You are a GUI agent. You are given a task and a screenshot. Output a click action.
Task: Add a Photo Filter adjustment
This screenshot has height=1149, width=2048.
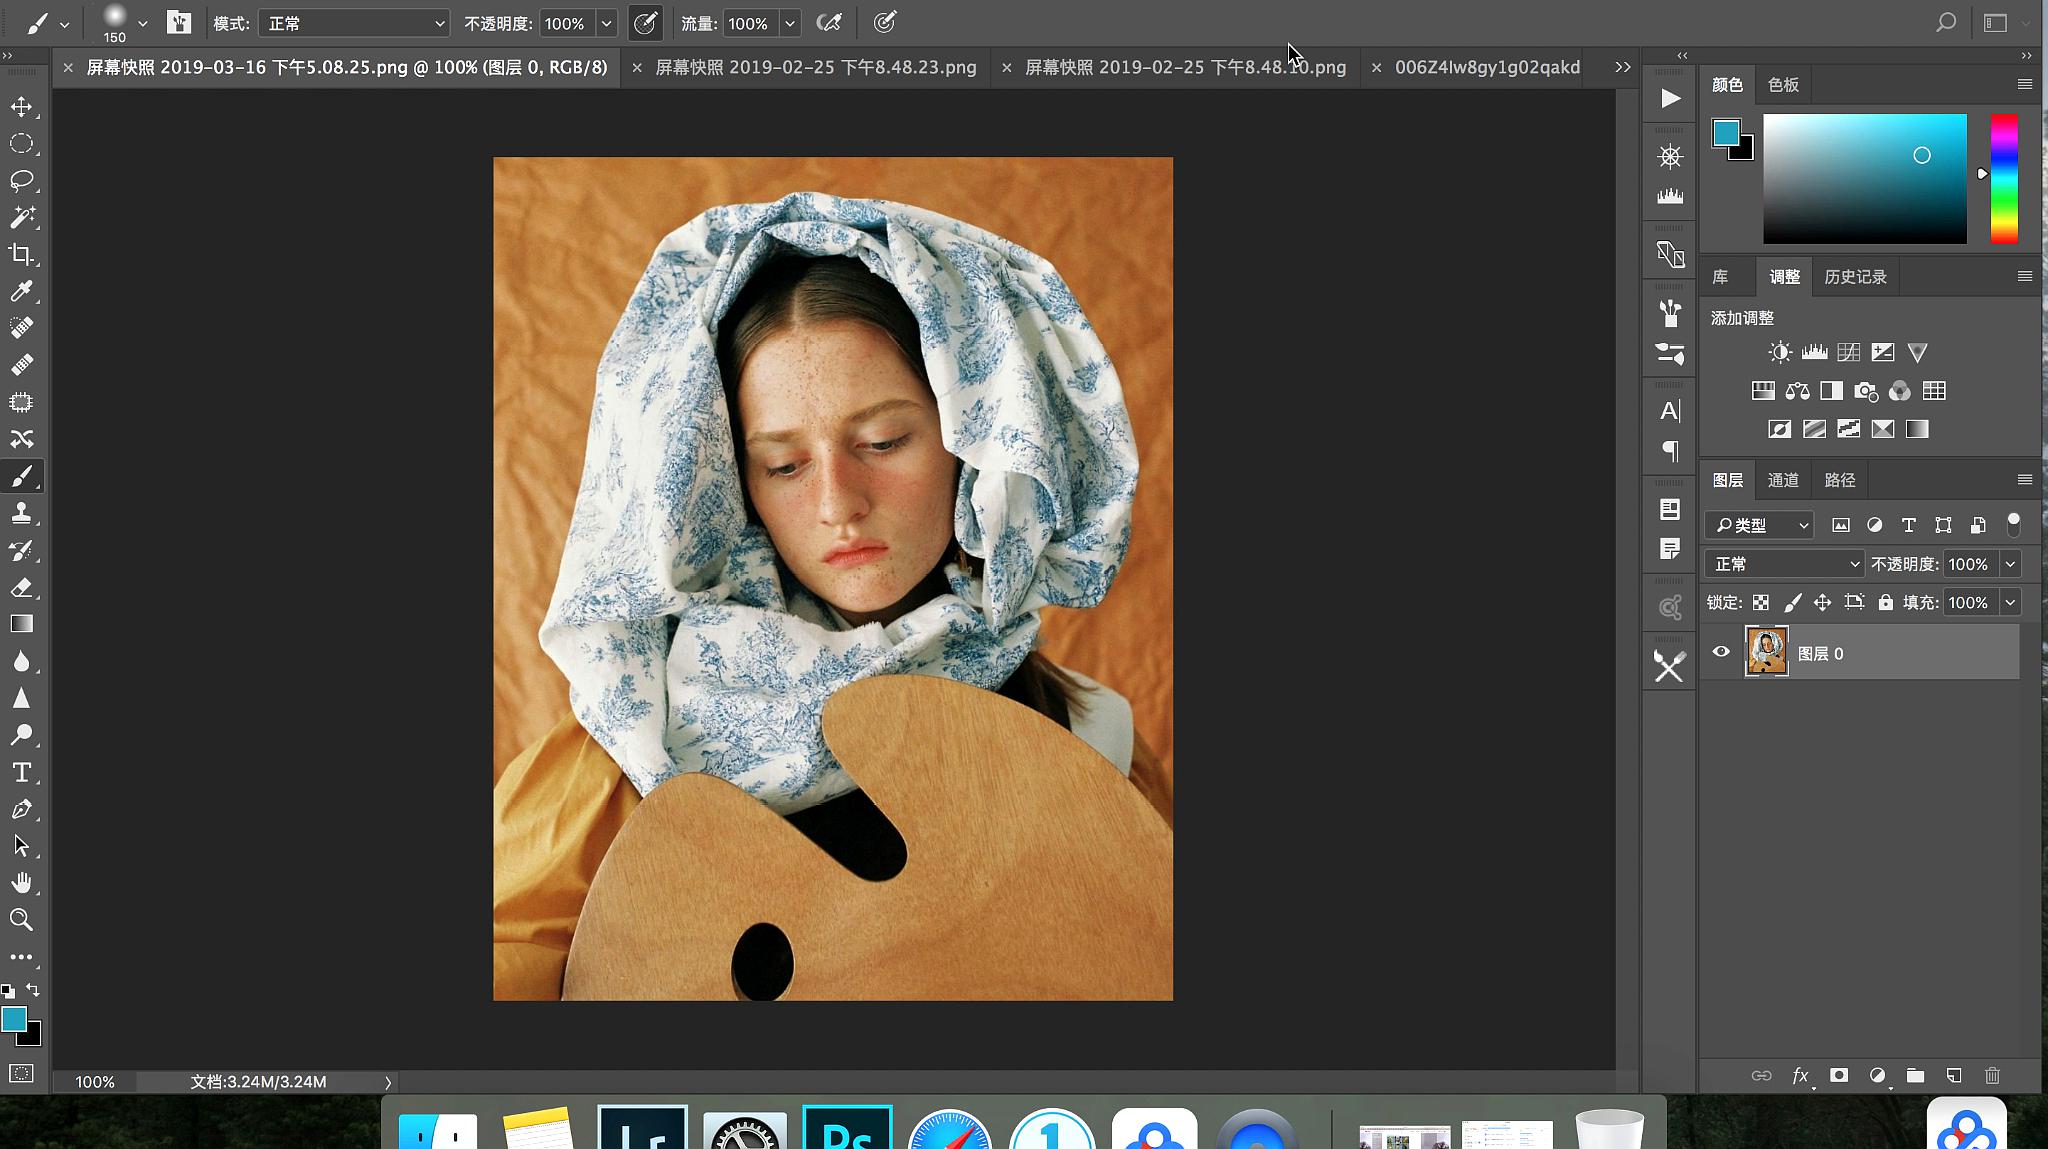[x=1866, y=391]
